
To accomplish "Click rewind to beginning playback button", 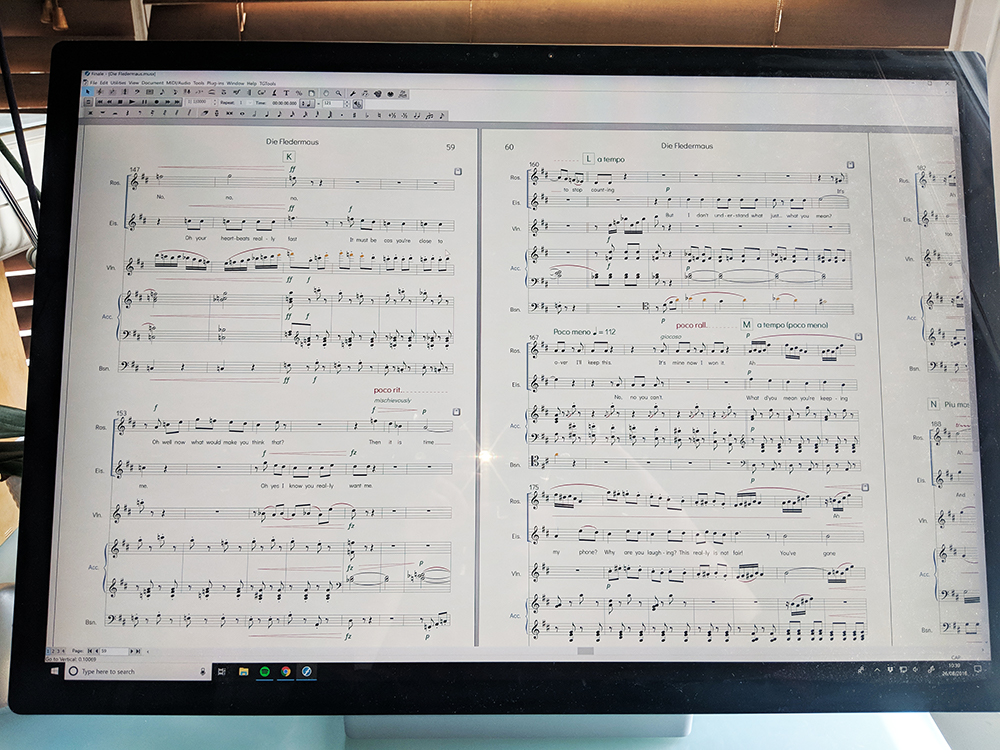I will (x=100, y=102).
